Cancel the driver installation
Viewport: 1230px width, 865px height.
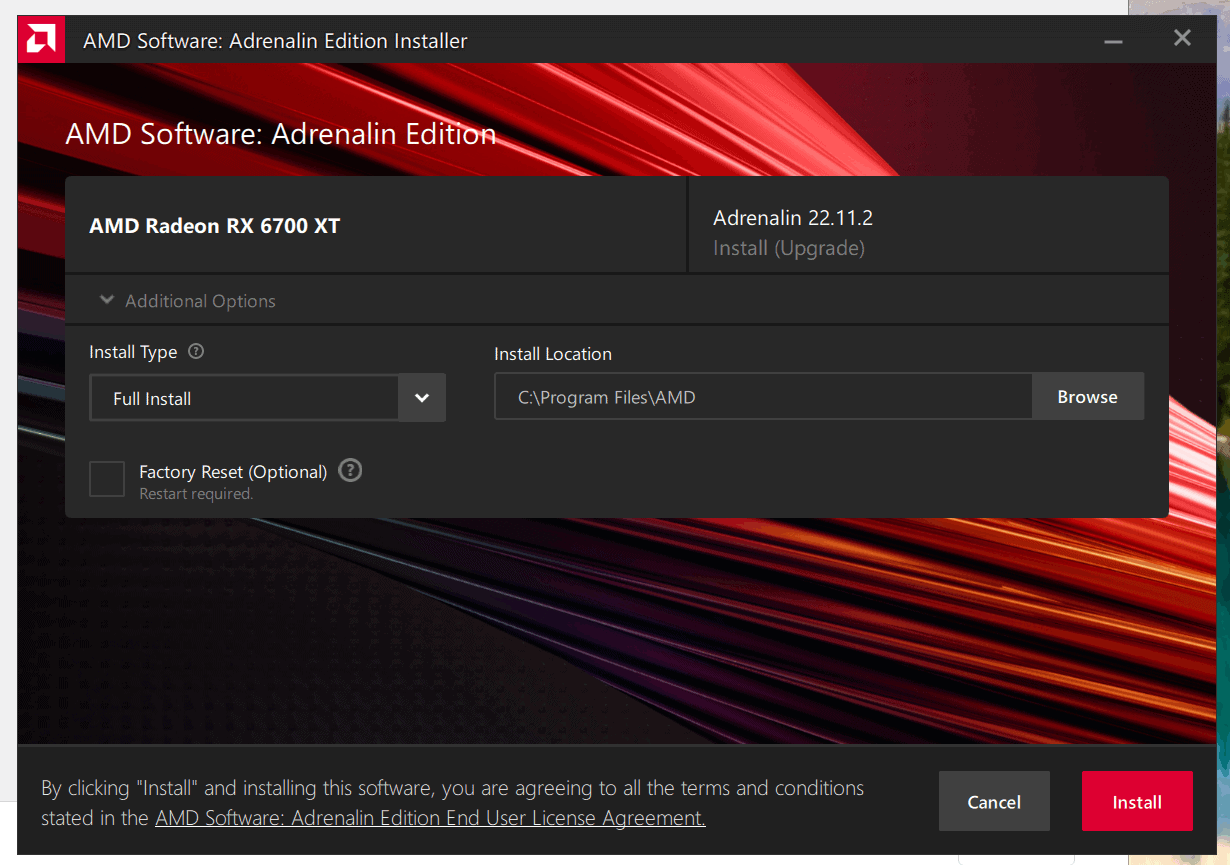(993, 801)
